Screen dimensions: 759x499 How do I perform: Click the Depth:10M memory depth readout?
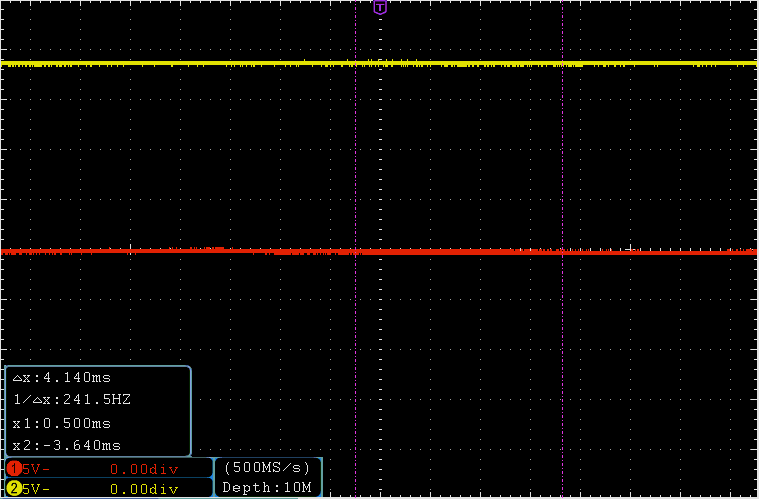tap(267, 487)
